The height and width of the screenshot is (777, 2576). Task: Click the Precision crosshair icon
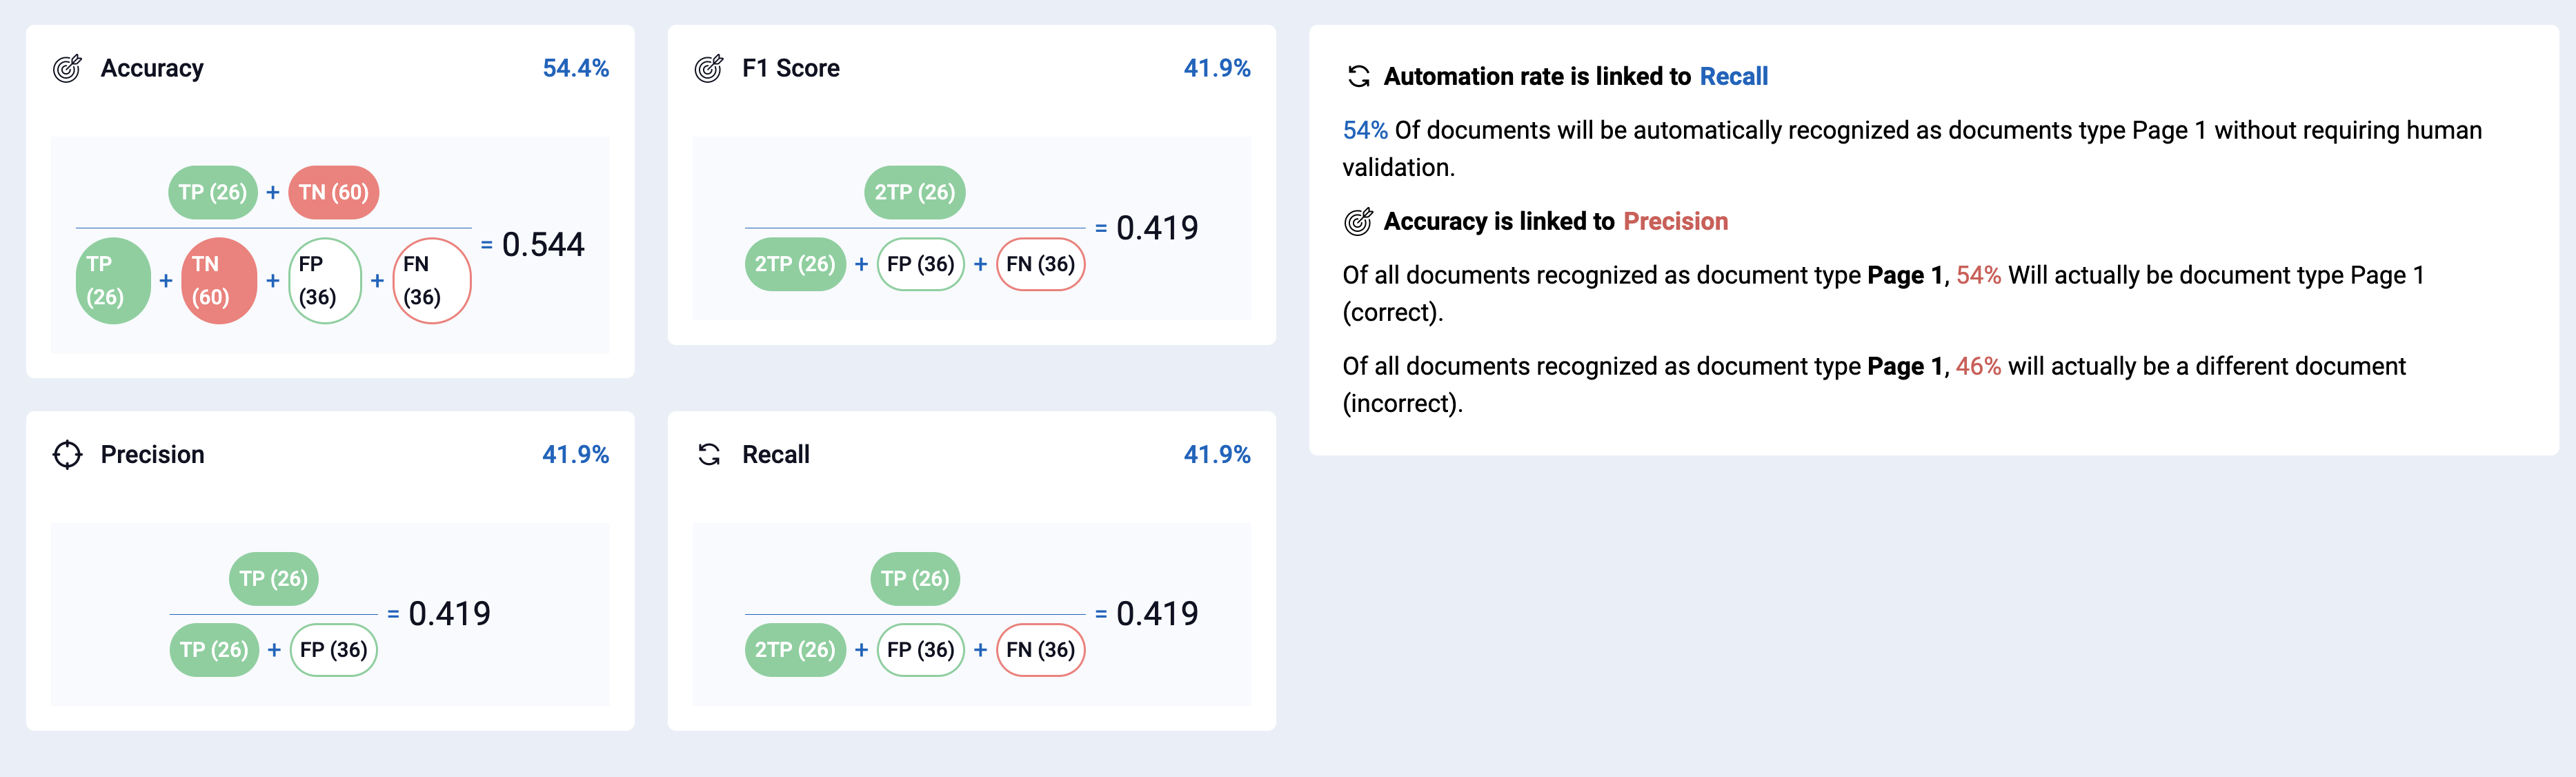pyautogui.click(x=67, y=454)
